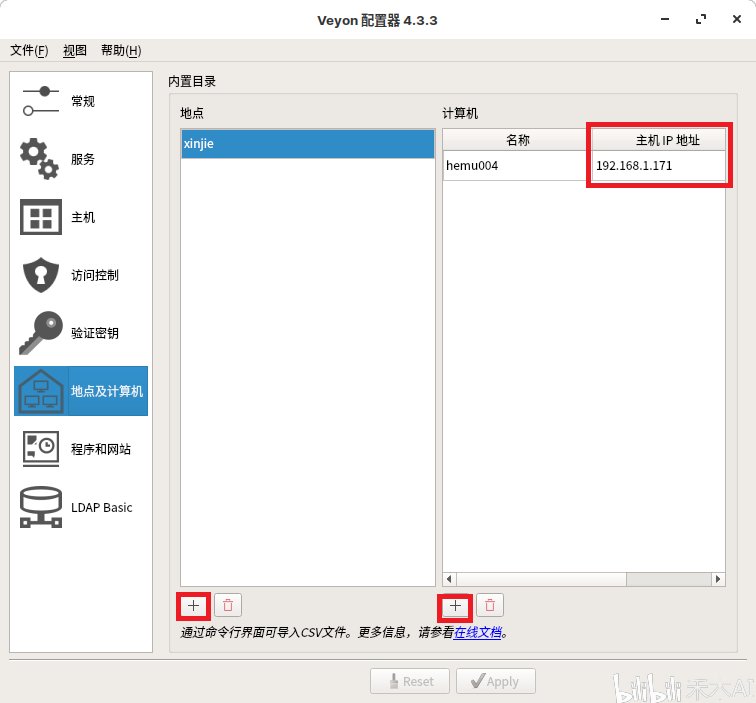
Task: Add a new computer with plus button
Action: [455, 606]
